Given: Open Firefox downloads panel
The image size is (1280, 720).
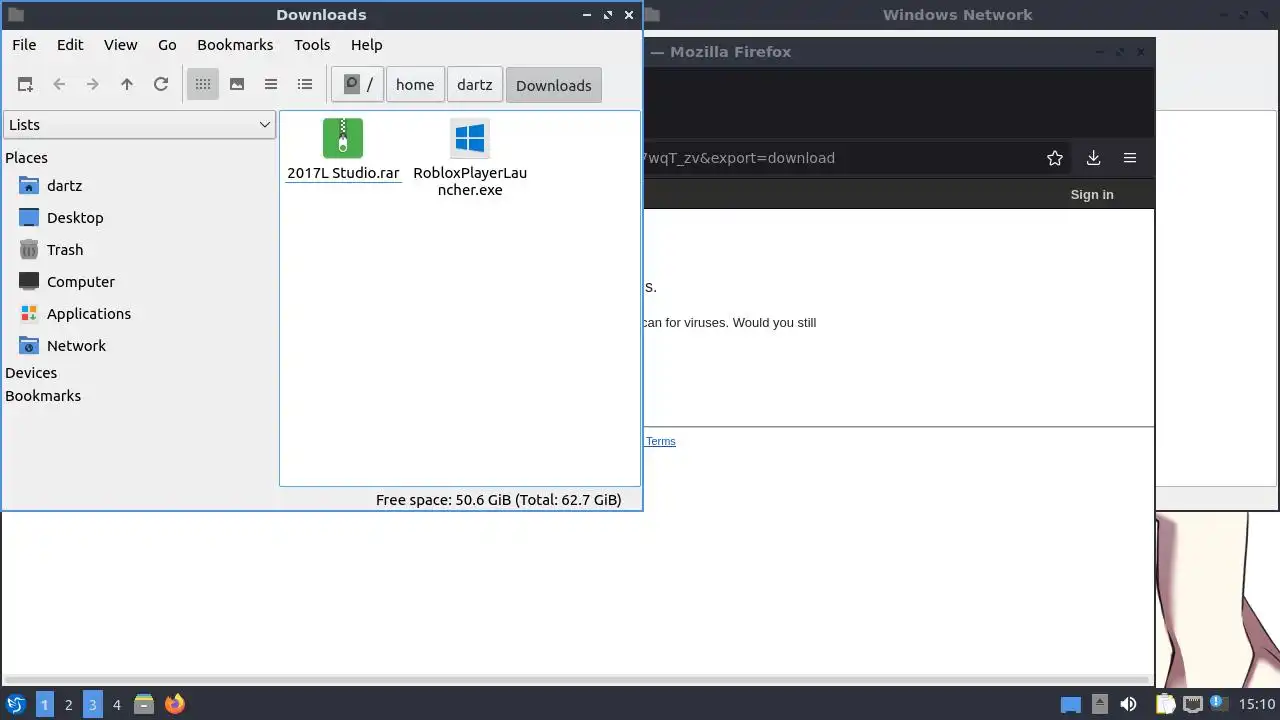Looking at the screenshot, I should (x=1093, y=158).
